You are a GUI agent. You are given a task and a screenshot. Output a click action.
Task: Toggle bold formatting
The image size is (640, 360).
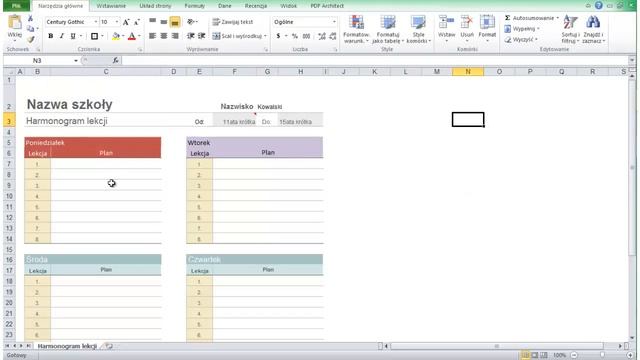tap(51, 36)
